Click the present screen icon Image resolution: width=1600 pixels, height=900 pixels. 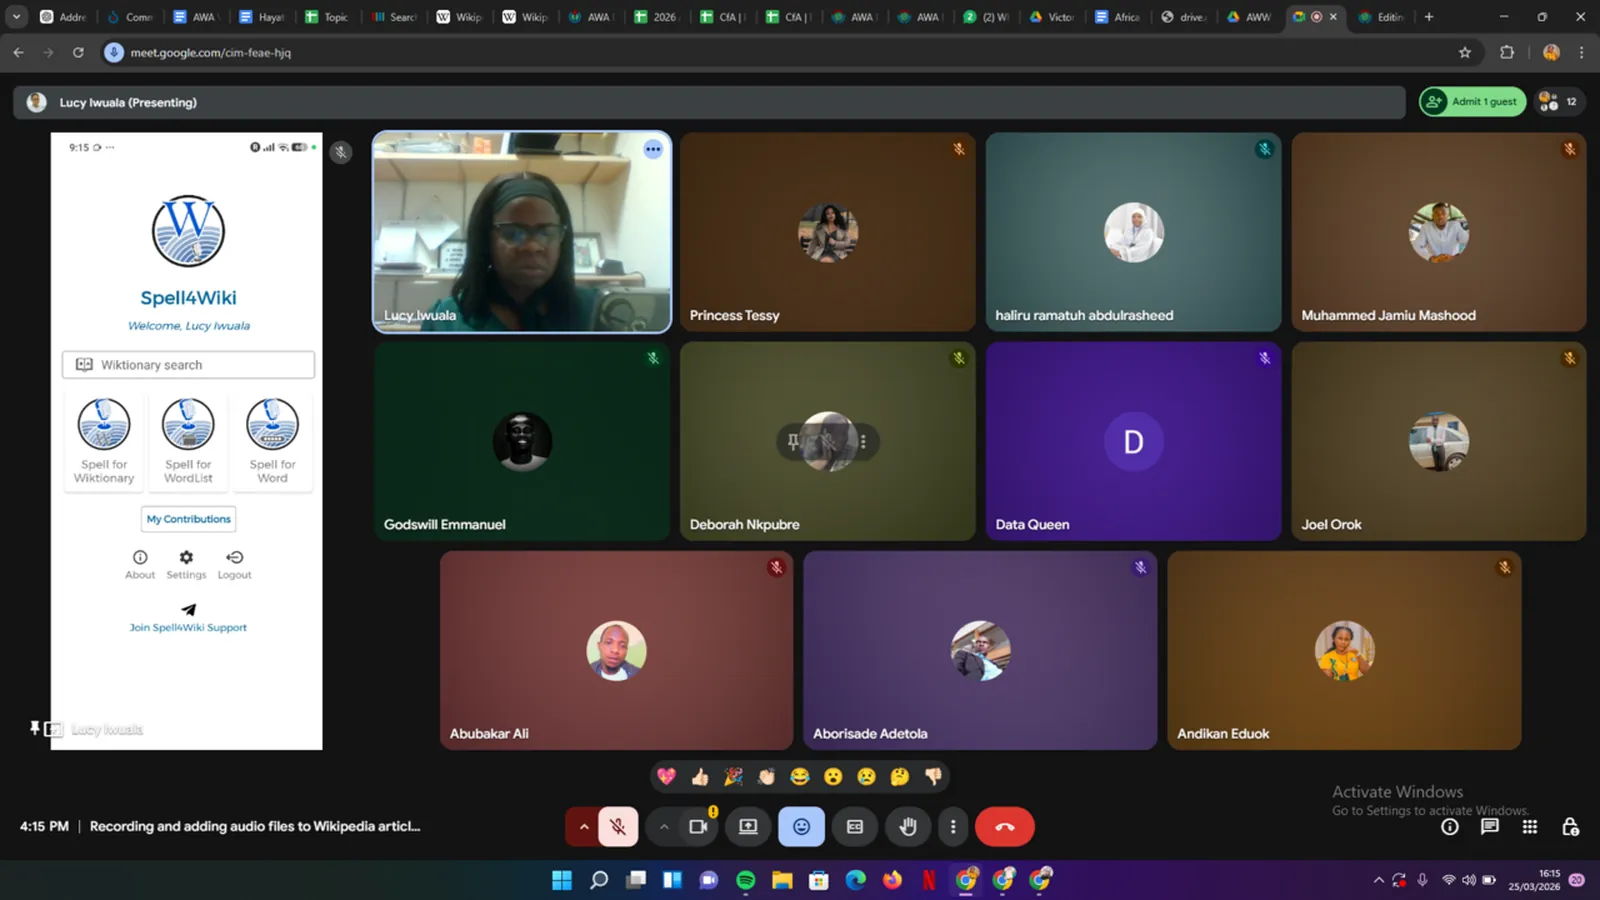pyautogui.click(x=748, y=827)
